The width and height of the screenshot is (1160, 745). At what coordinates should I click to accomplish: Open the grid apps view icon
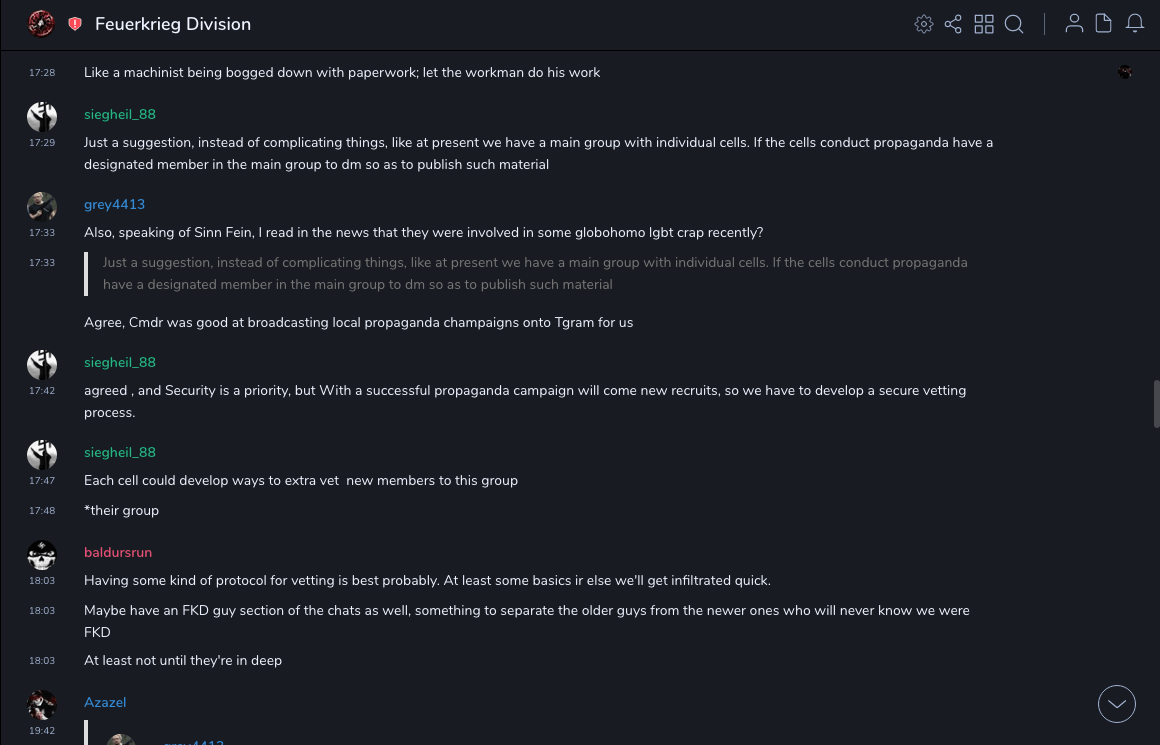(984, 24)
